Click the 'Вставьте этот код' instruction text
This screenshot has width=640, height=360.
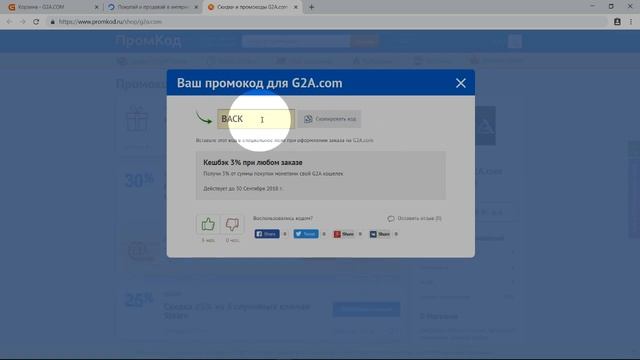click(x=284, y=140)
